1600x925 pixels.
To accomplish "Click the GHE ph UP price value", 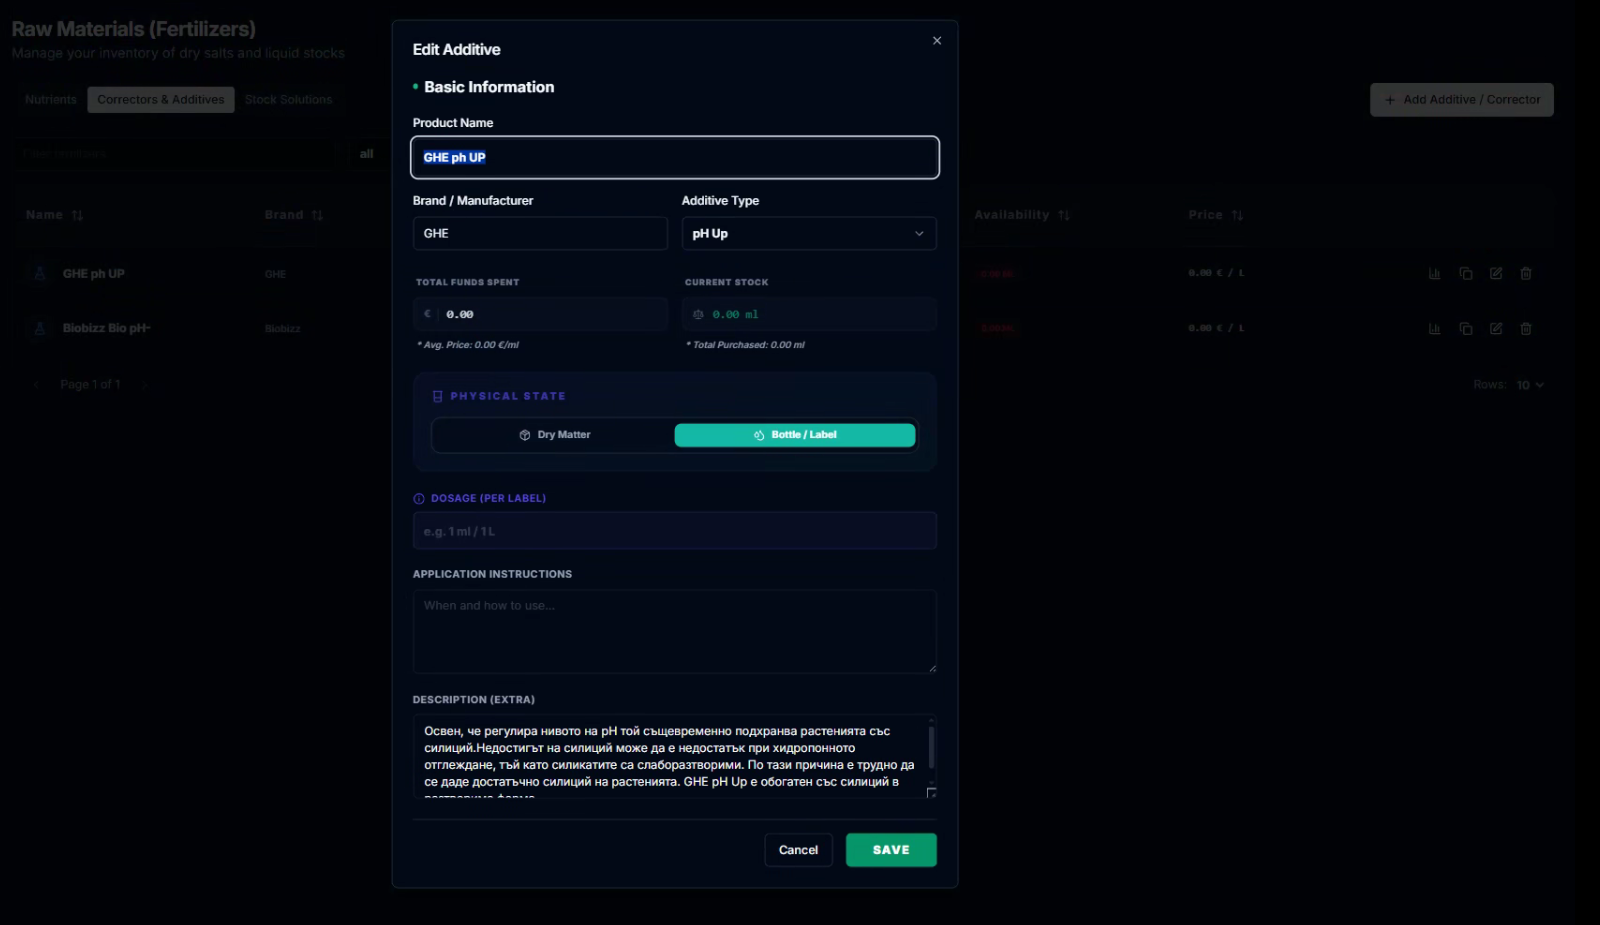I will coord(1216,273).
